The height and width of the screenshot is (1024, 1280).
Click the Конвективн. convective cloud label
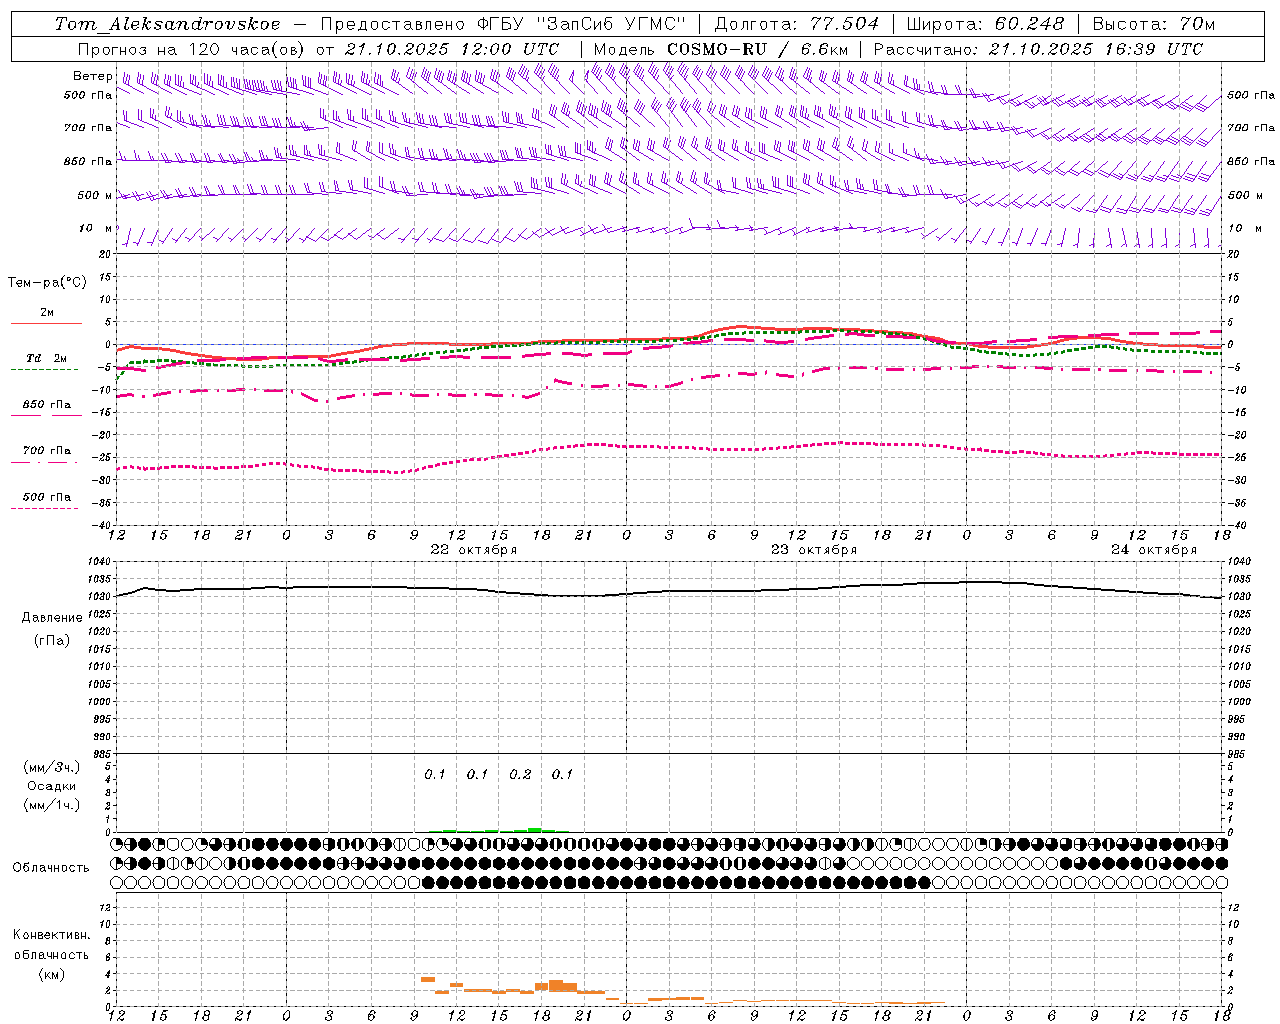point(51,935)
